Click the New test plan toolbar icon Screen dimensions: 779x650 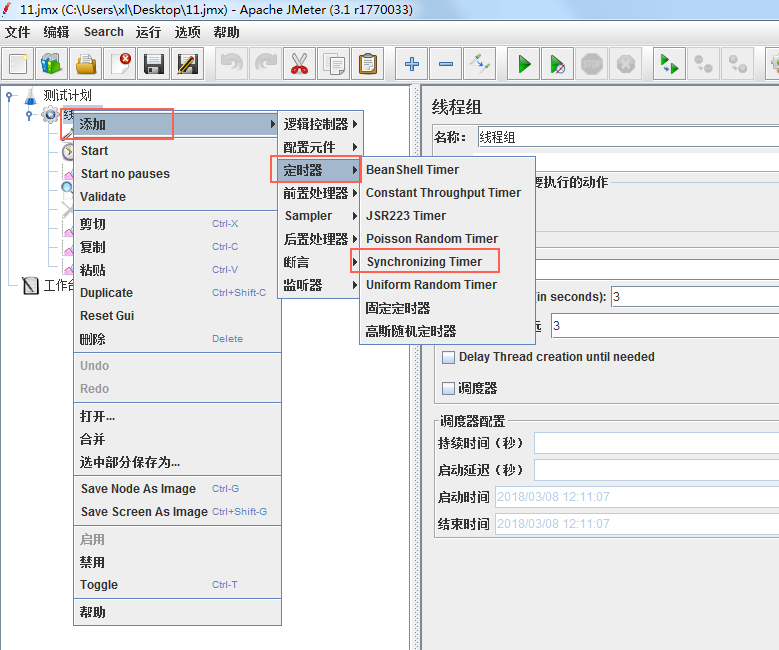[x=18, y=64]
